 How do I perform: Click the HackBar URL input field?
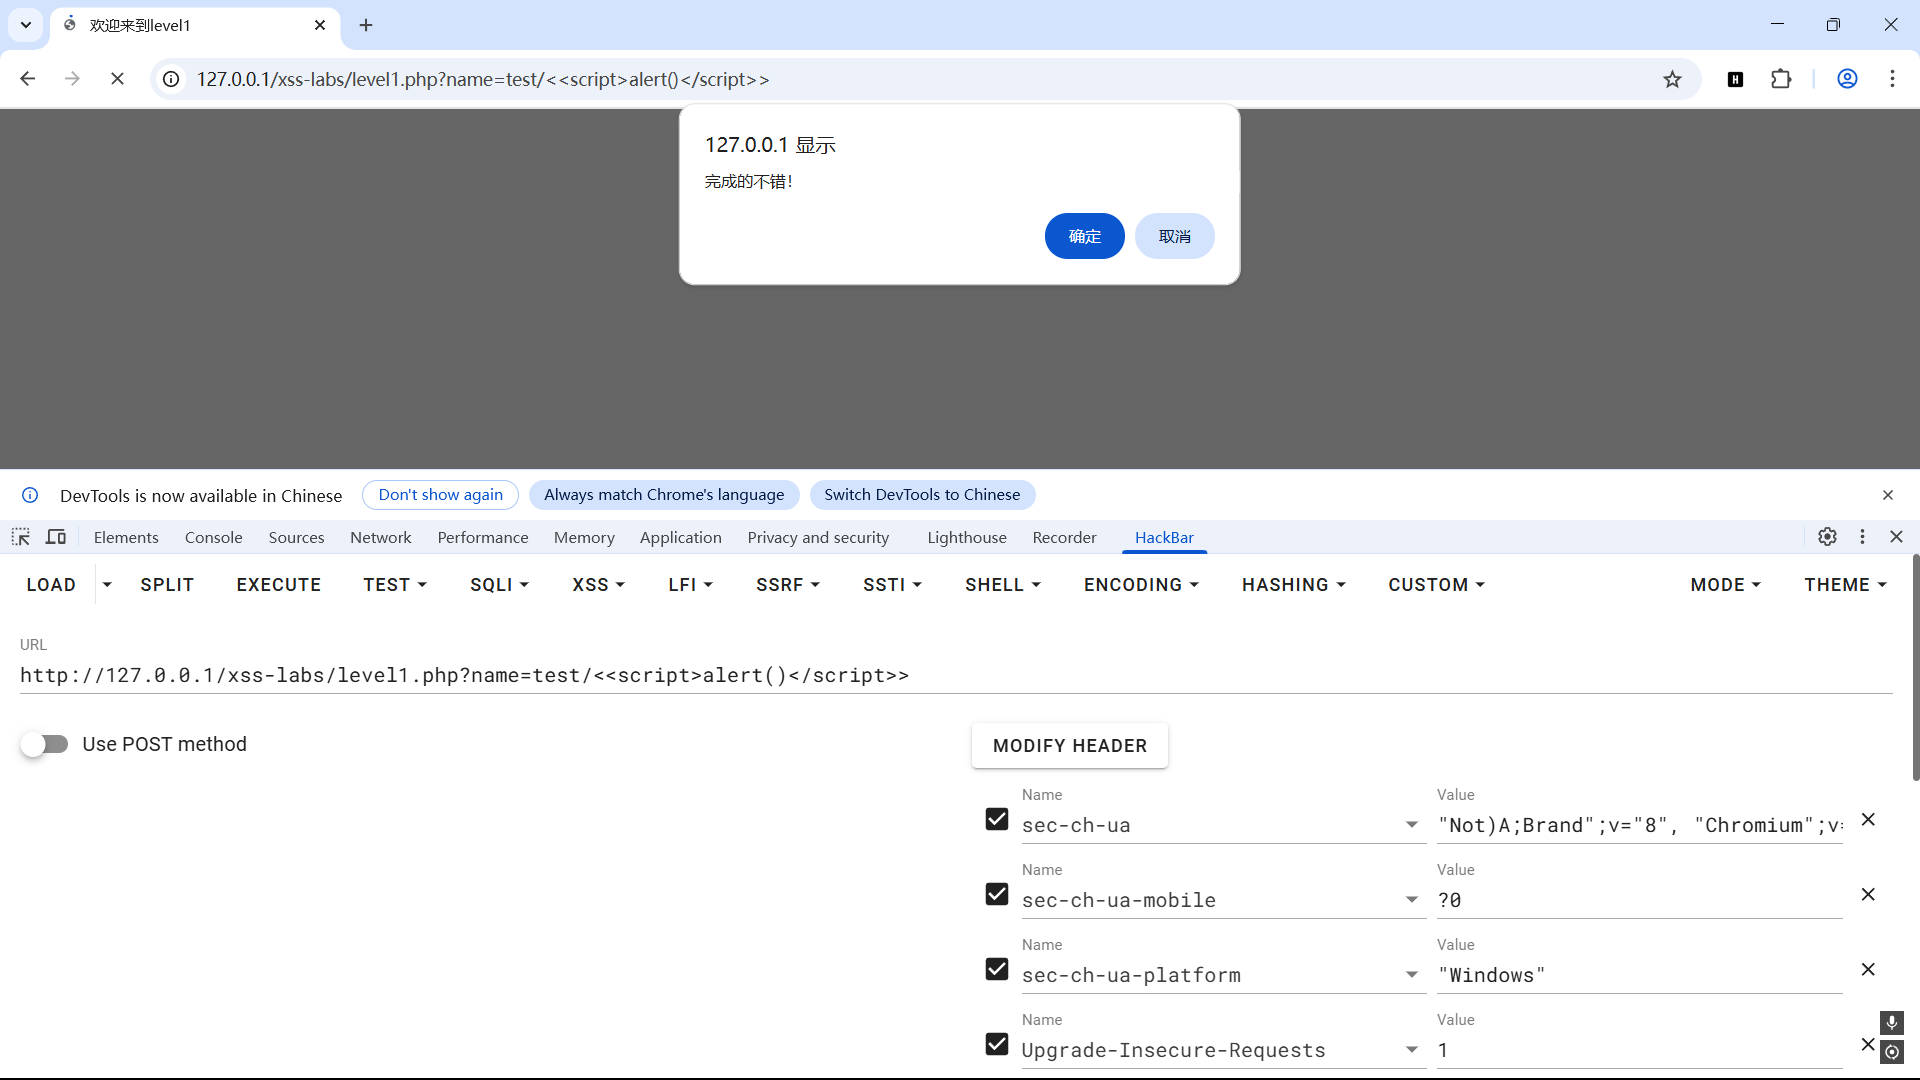click(956, 675)
